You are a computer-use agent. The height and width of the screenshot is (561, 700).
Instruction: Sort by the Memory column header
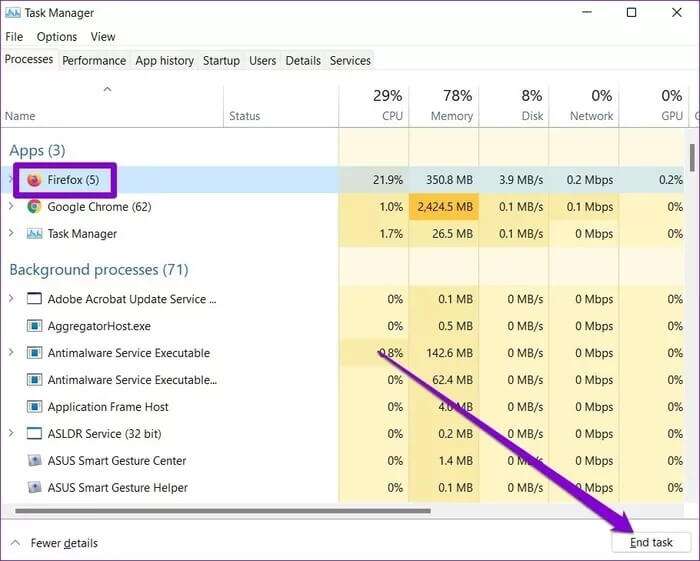(444, 106)
